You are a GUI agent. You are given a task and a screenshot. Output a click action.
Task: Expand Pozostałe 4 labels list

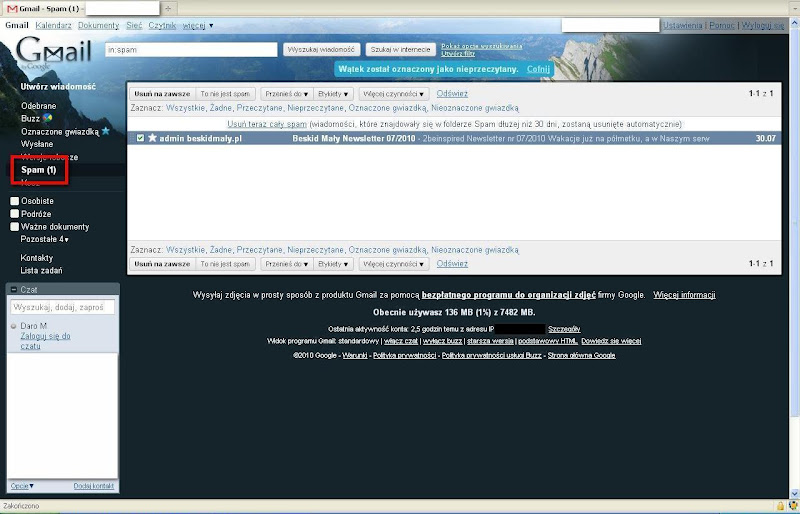(44, 239)
